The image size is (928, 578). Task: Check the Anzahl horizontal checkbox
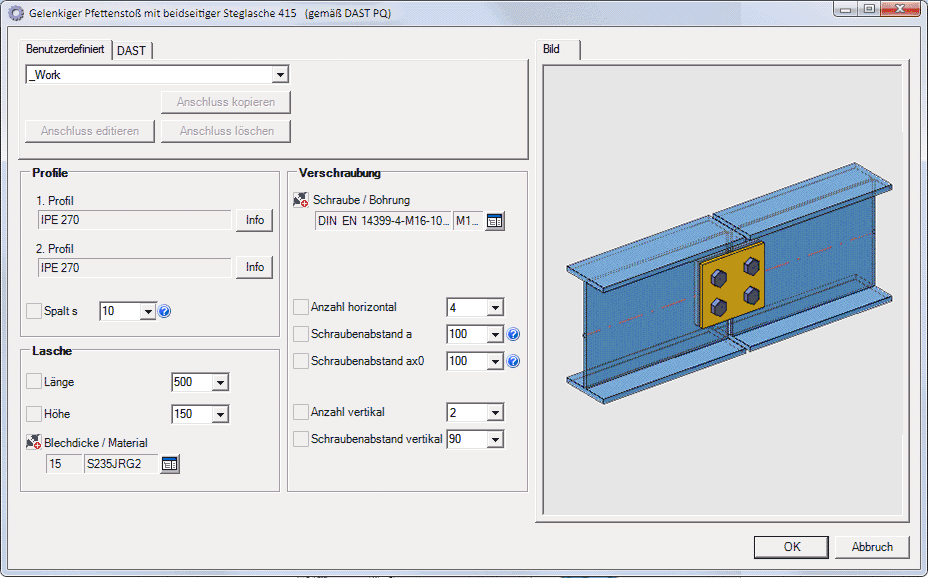point(301,307)
